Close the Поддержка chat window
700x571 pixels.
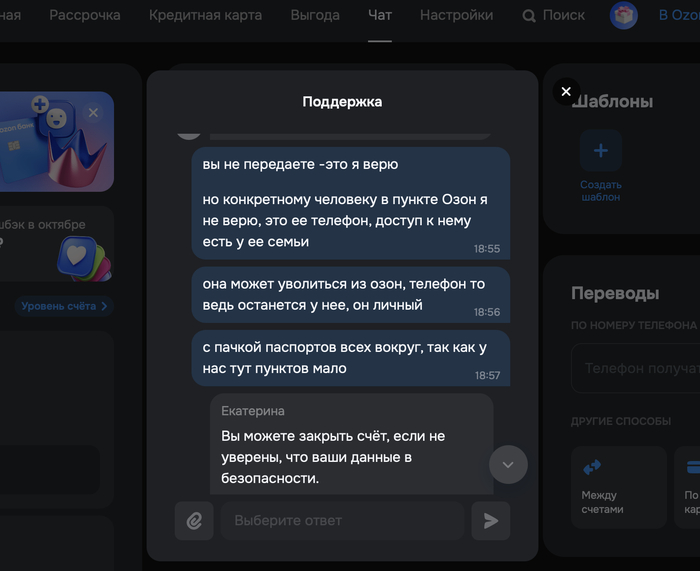click(565, 92)
